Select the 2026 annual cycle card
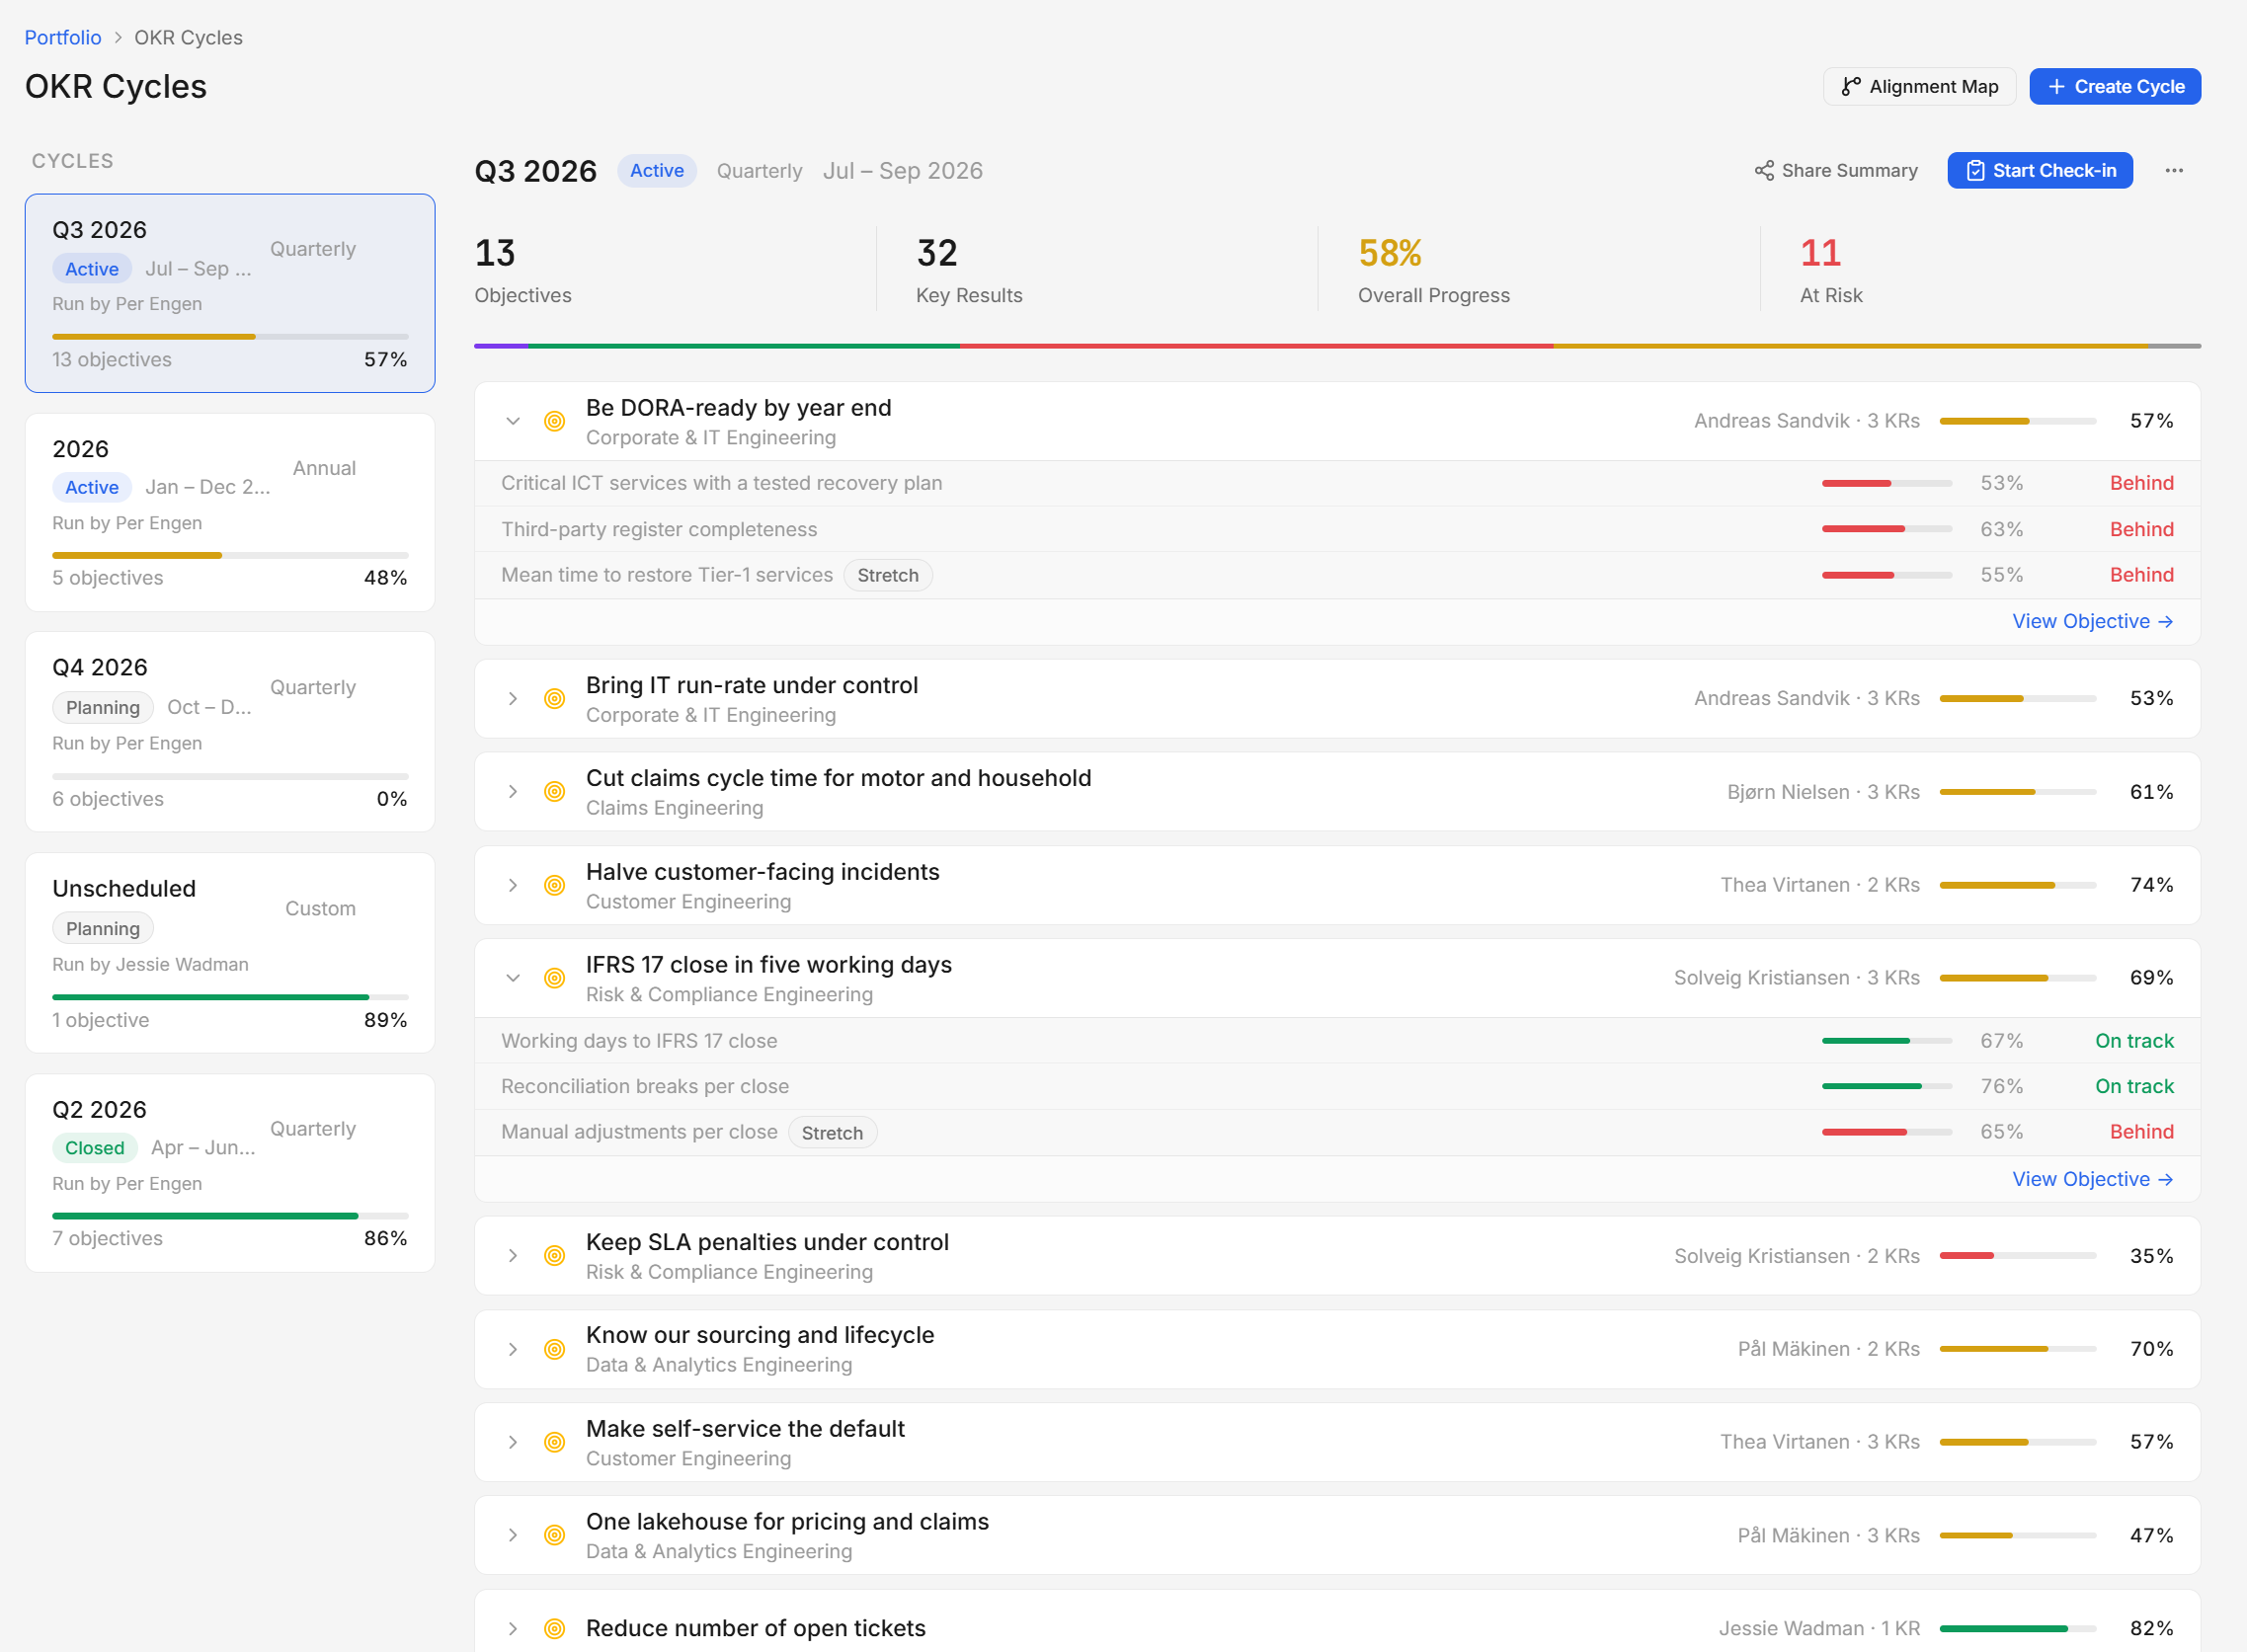 pyautogui.click(x=230, y=512)
